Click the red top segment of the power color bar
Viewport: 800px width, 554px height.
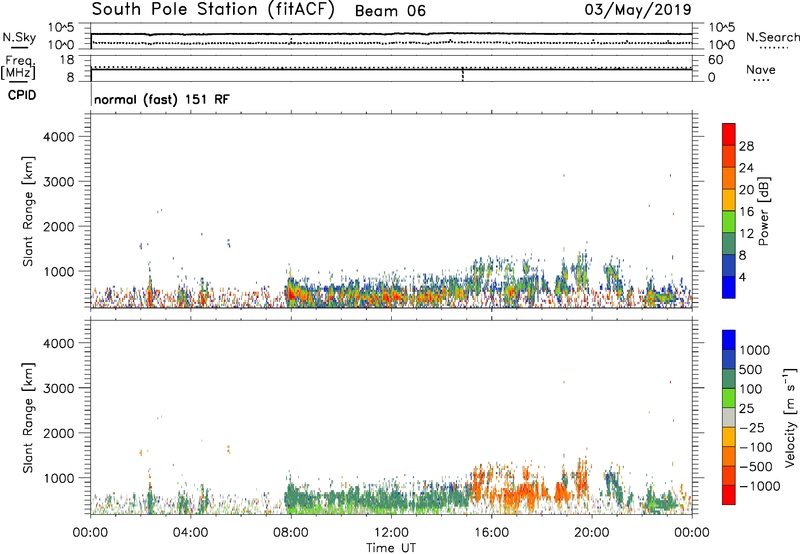(729, 134)
